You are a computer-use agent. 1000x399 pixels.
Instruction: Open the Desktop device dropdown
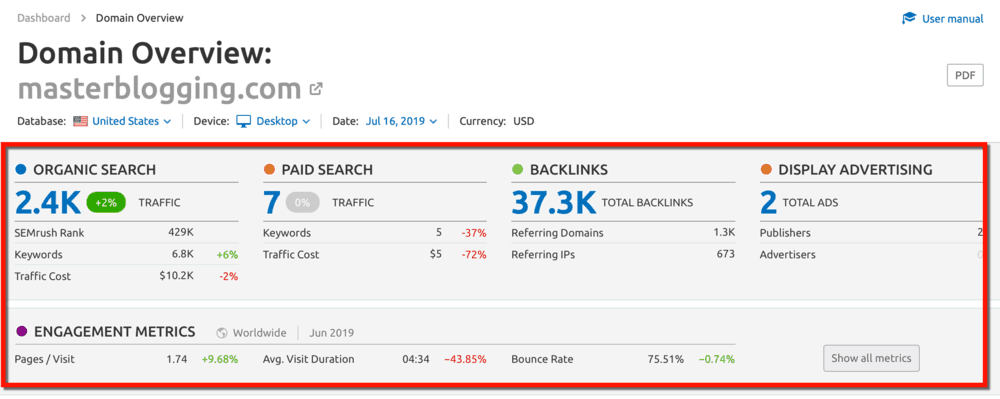[x=283, y=121]
